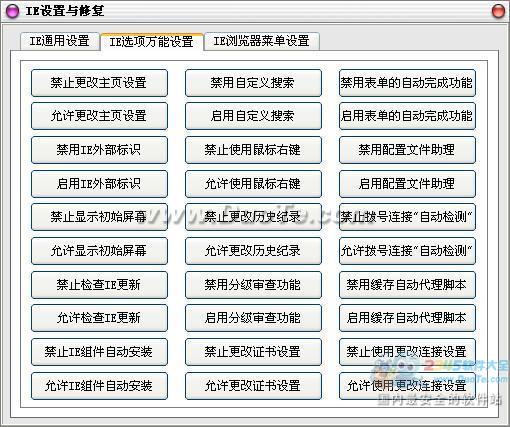This screenshot has width=510, height=427.
Task: Click 禁用缓存自动代理脚本 button
Action: pos(407,285)
